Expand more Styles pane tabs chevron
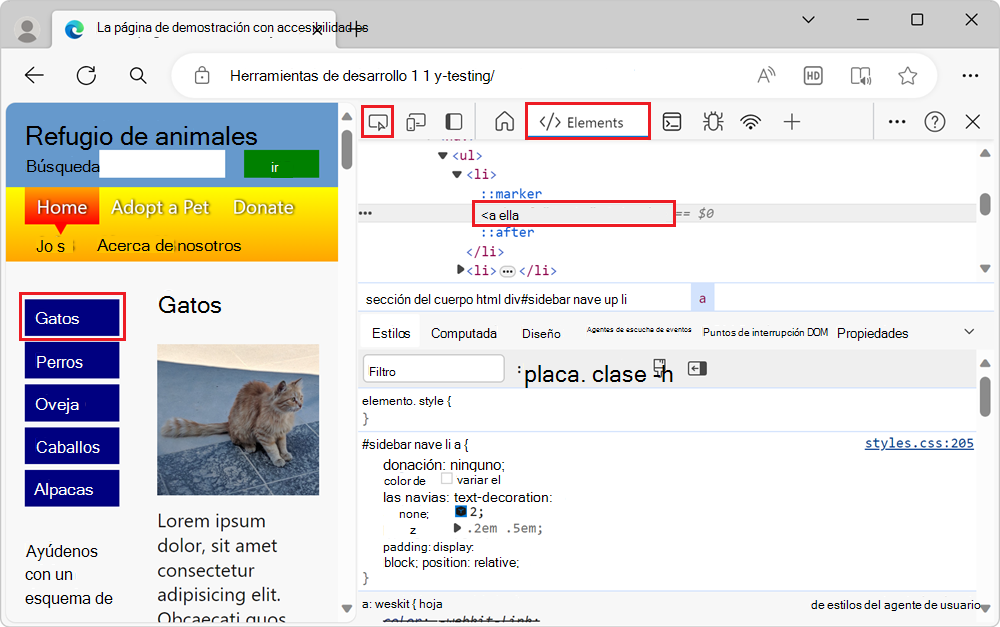Viewport: 1000px width, 627px height. 969,332
